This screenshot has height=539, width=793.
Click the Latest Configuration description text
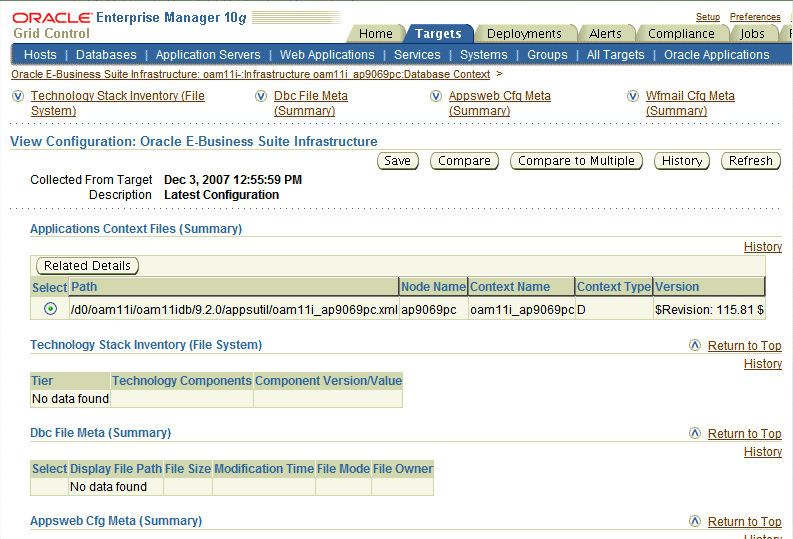click(x=222, y=195)
